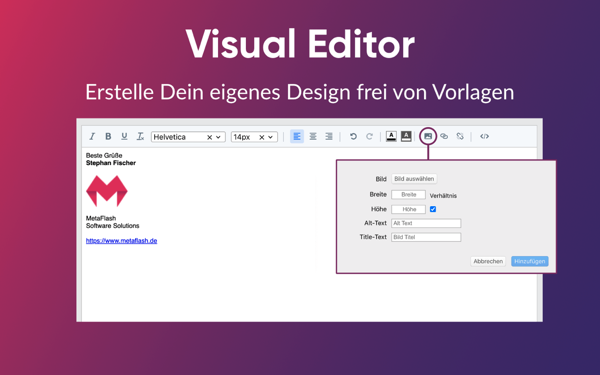Image resolution: width=600 pixels, height=375 pixels.
Task: Choose text color swatch
Action: 391,136
